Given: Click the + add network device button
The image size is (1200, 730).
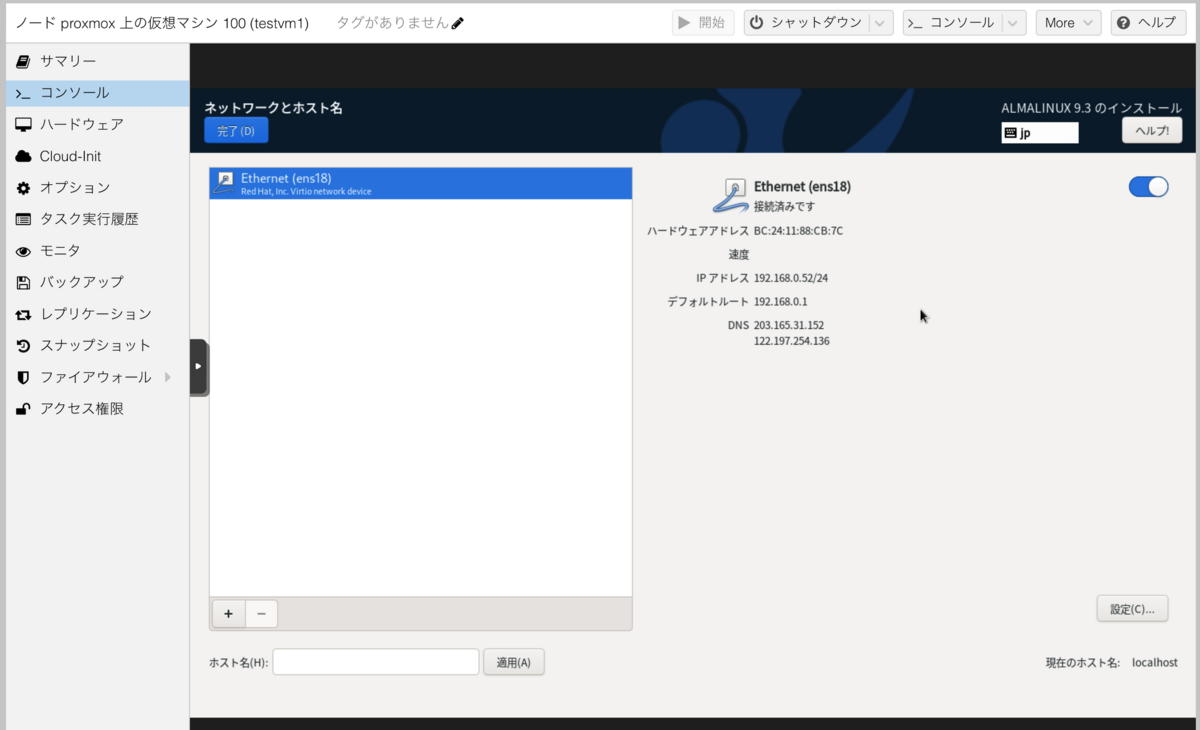Looking at the screenshot, I should click(x=229, y=614).
